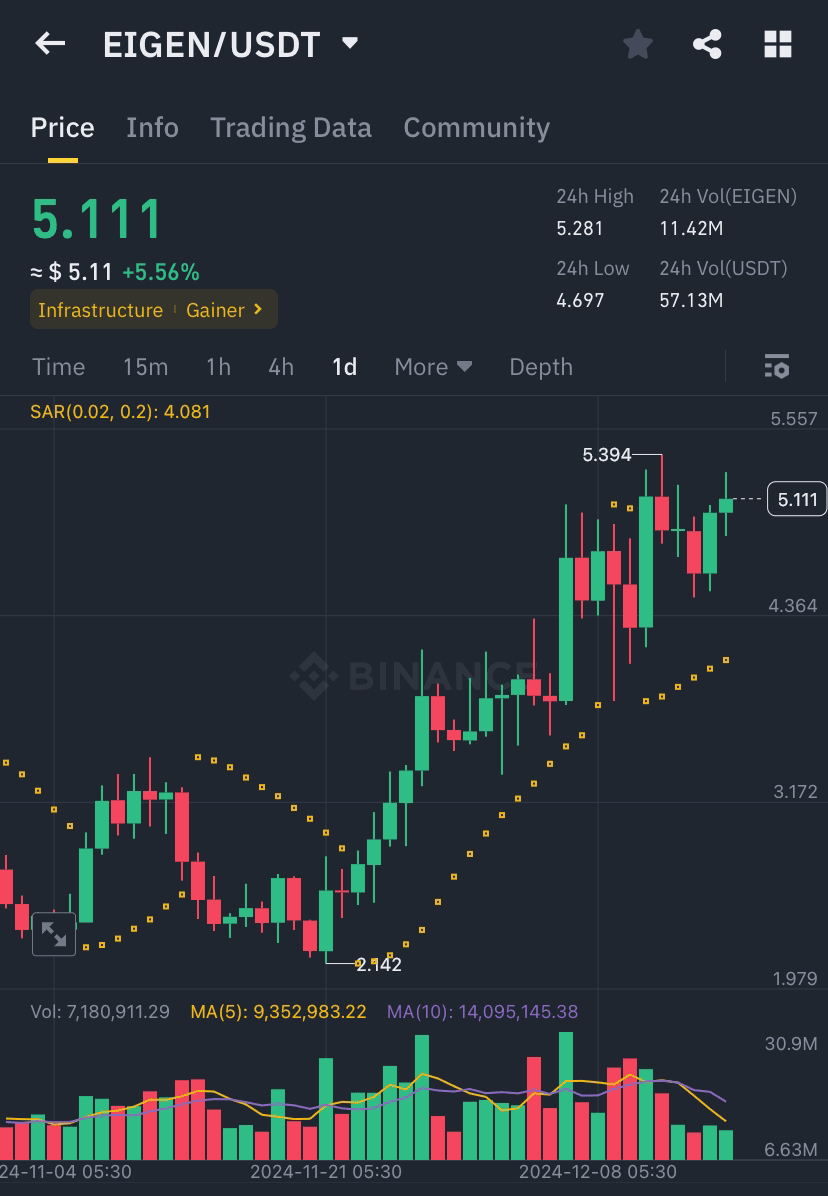Open the More timeframes dropdown
The width and height of the screenshot is (828, 1196).
[x=433, y=367]
